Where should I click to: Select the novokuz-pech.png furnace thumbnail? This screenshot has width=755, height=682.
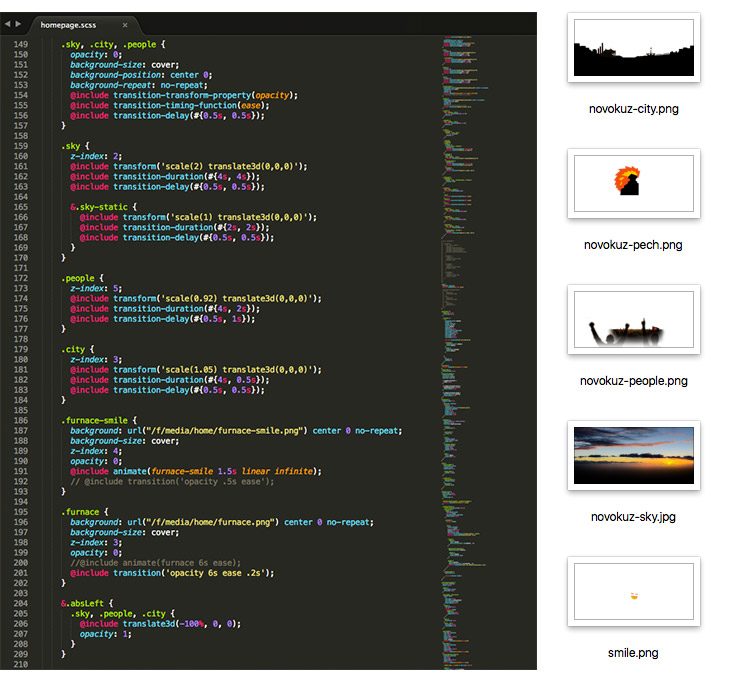(633, 183)
